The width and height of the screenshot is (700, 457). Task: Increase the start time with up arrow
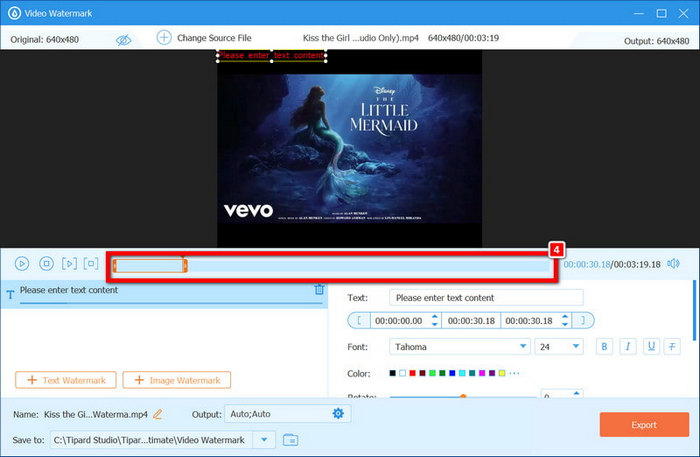coord(435,316)
